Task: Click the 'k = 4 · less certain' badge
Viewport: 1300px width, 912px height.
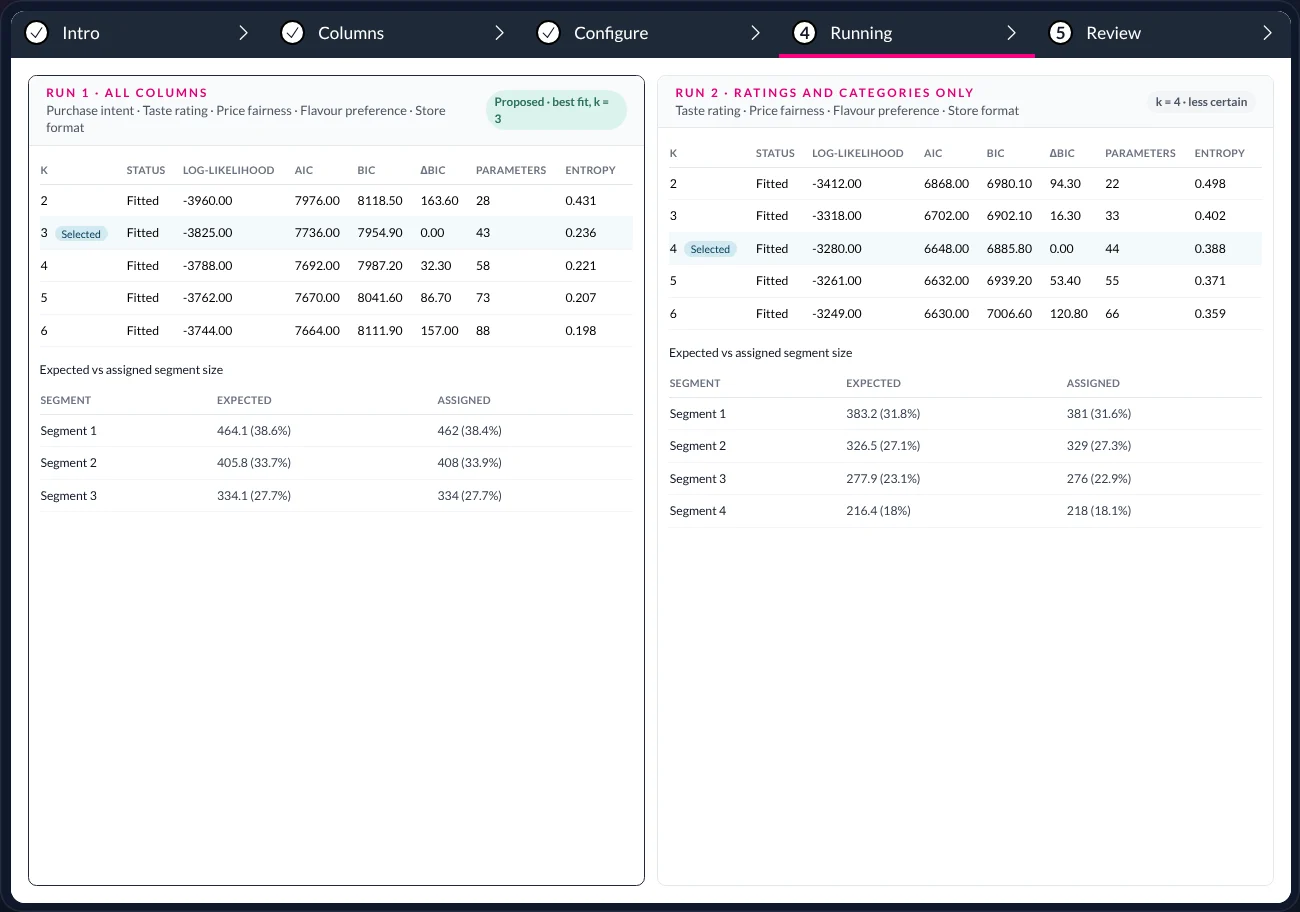Action: 1201,102
